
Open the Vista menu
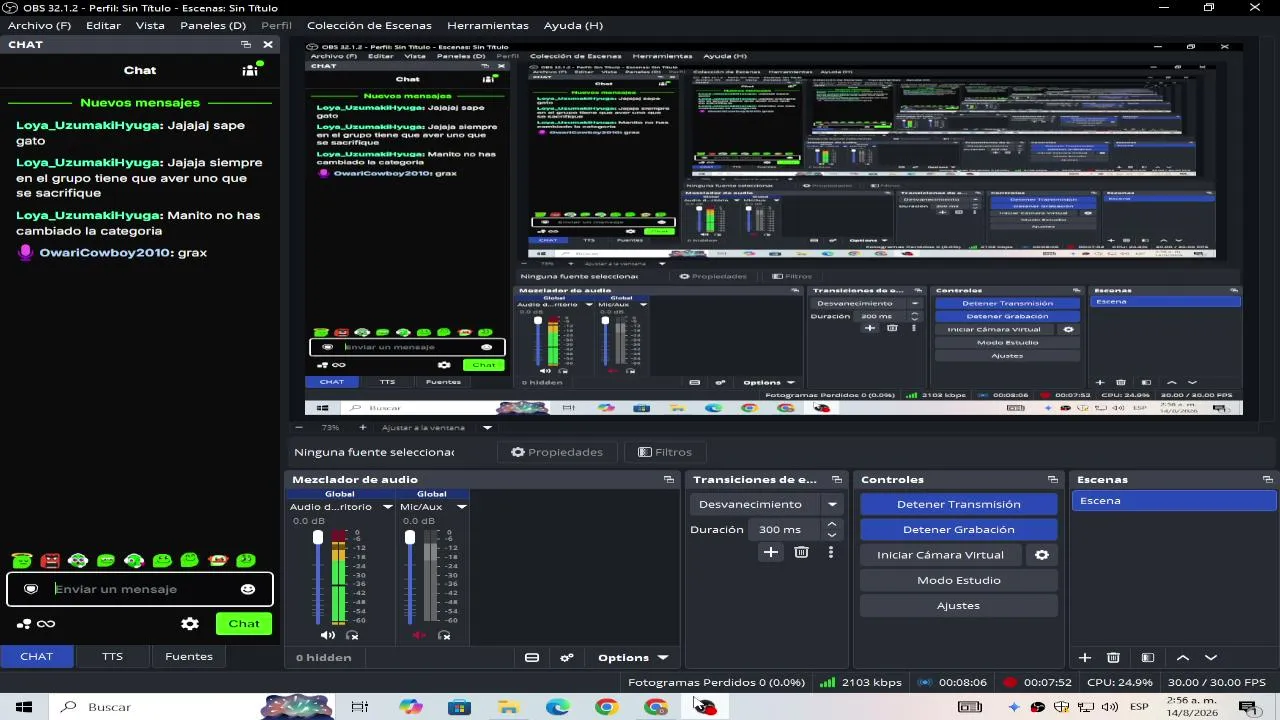point(150,25)
